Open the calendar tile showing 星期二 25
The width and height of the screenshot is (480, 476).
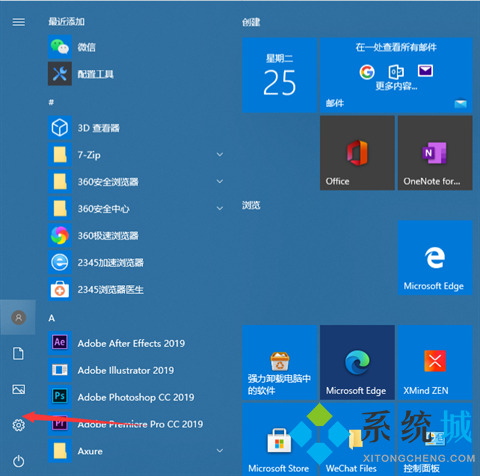click(280, 75)
